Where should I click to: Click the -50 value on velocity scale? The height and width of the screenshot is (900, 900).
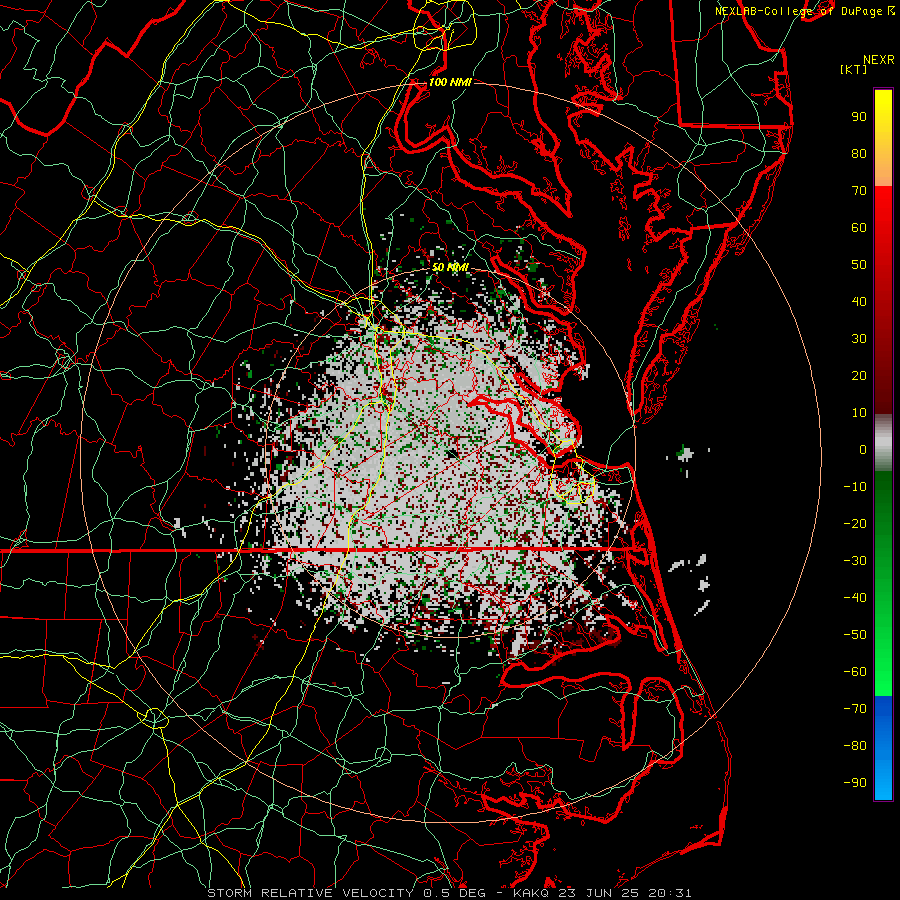[855, 635]
